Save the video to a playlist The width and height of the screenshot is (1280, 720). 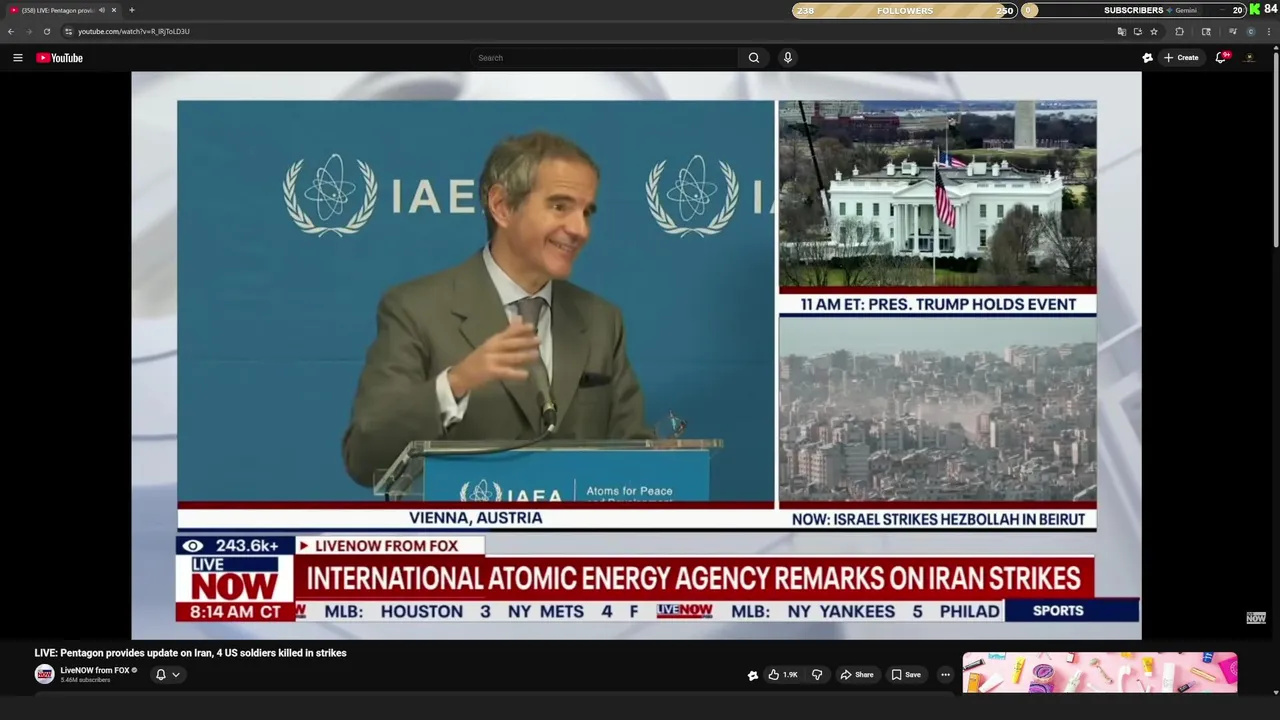906,675
